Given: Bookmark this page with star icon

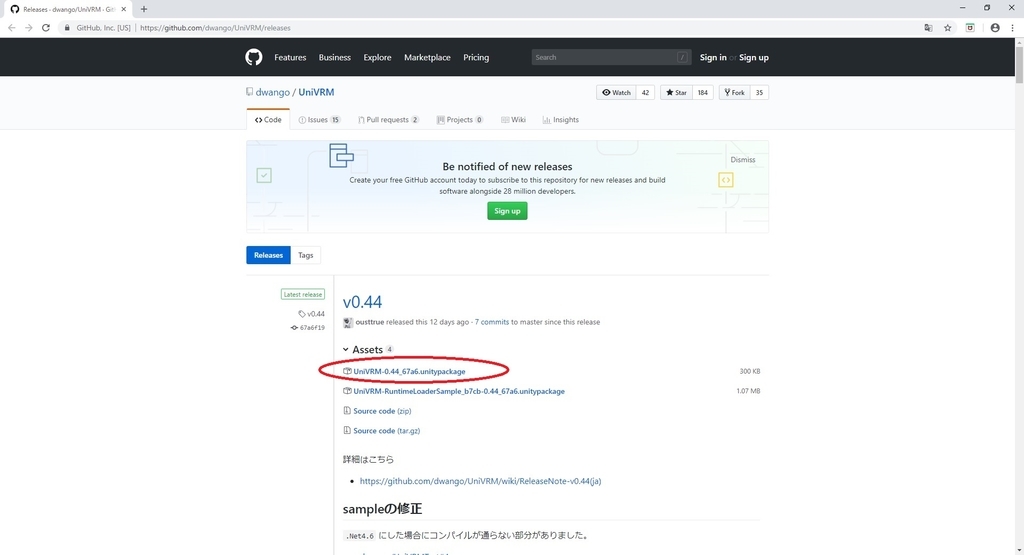Looking at the screenshot, I should 948,28.
